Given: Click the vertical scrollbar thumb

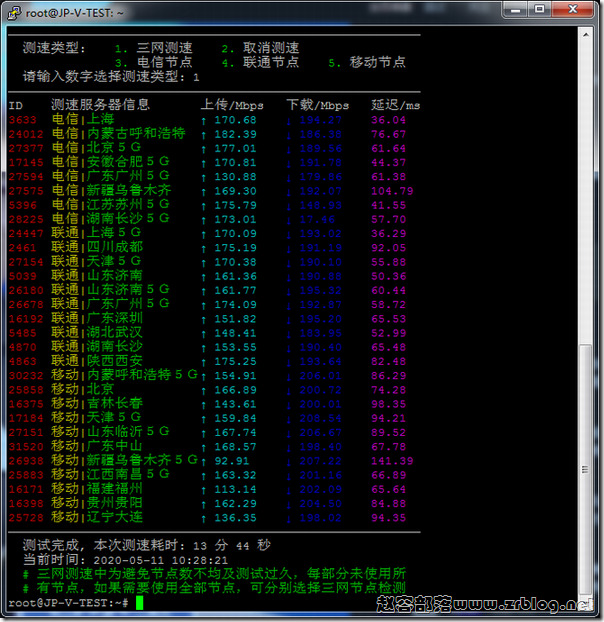Looking at the screenshot, I should 585,469.
